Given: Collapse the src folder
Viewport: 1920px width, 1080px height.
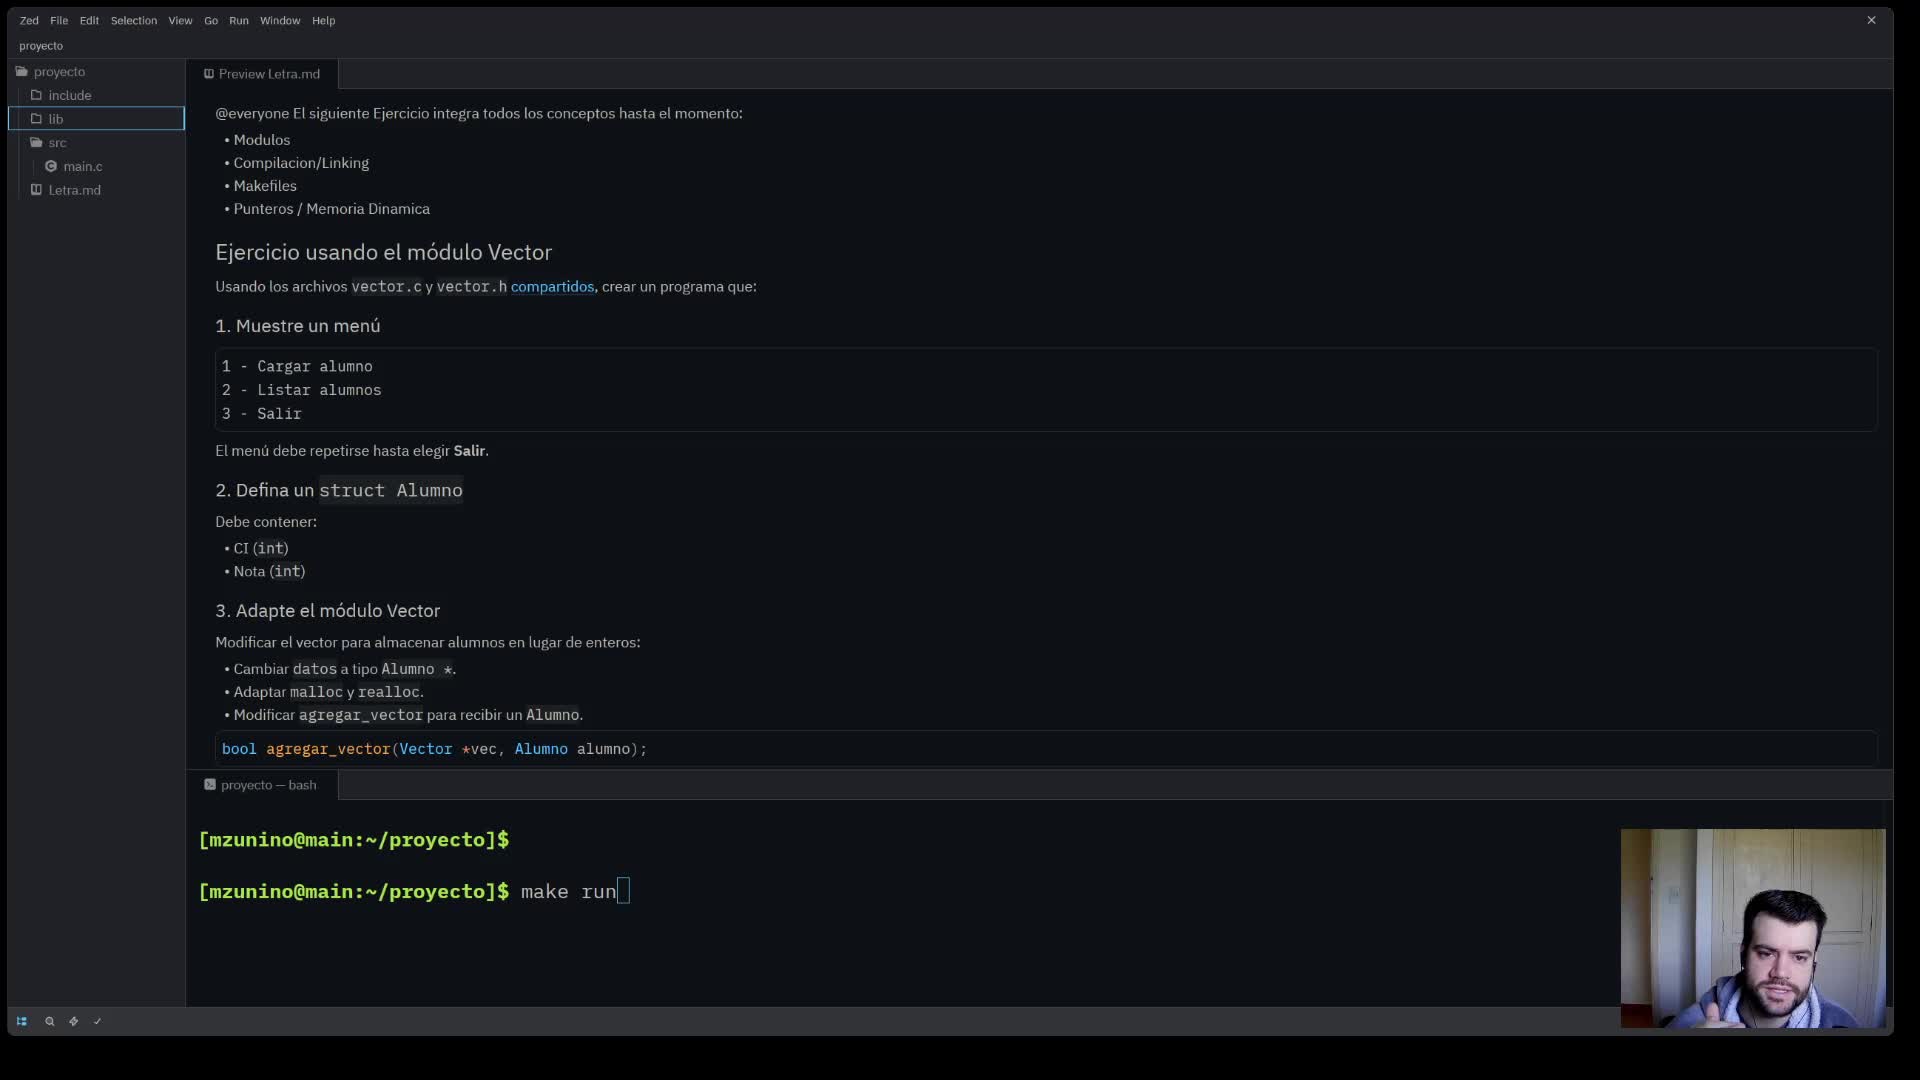Looking at the screenshot, I should point(96,143).
